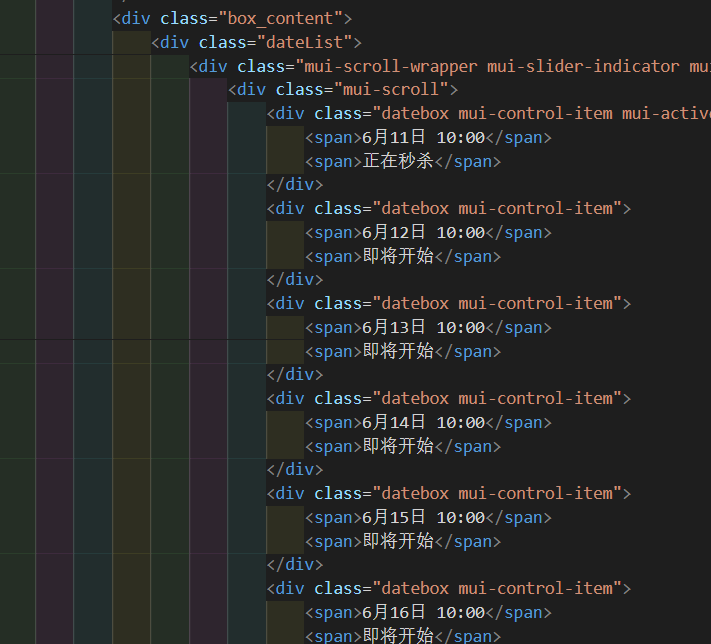Click datebox class value above 6月12日

tap(497, 209)
